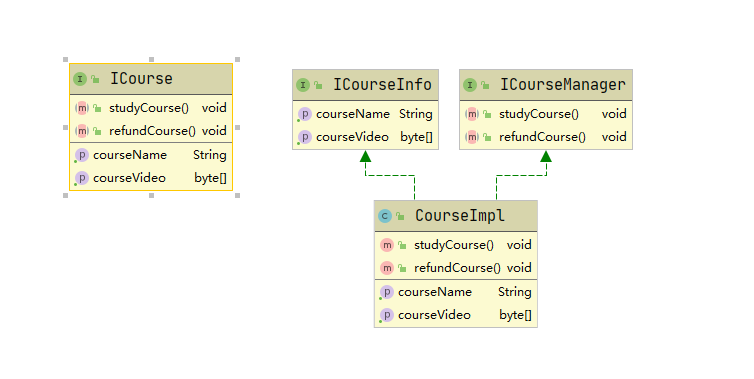Click property icon beside courseName in ICourse

[82, 155]
